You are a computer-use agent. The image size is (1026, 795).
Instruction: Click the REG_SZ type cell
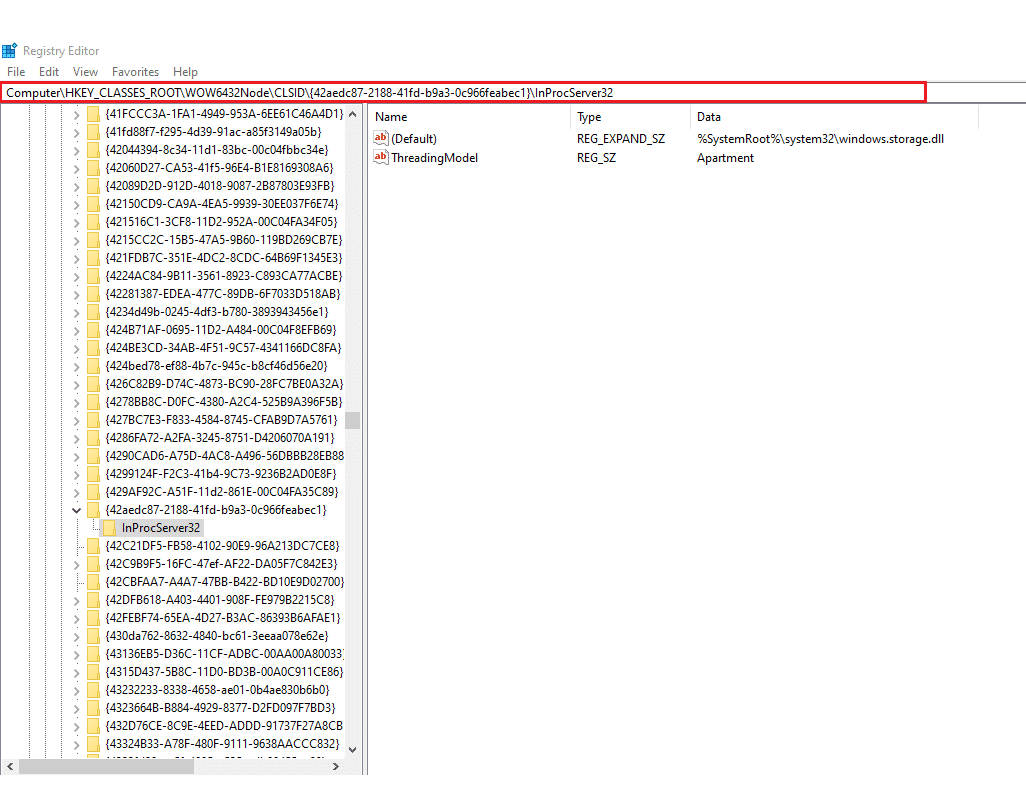coord(596,158)
